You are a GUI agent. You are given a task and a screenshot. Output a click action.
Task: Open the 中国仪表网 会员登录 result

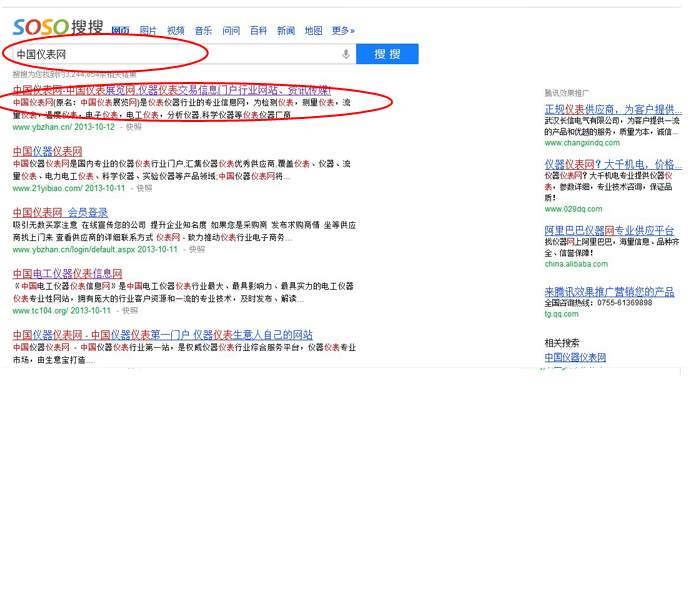[60, 212]
